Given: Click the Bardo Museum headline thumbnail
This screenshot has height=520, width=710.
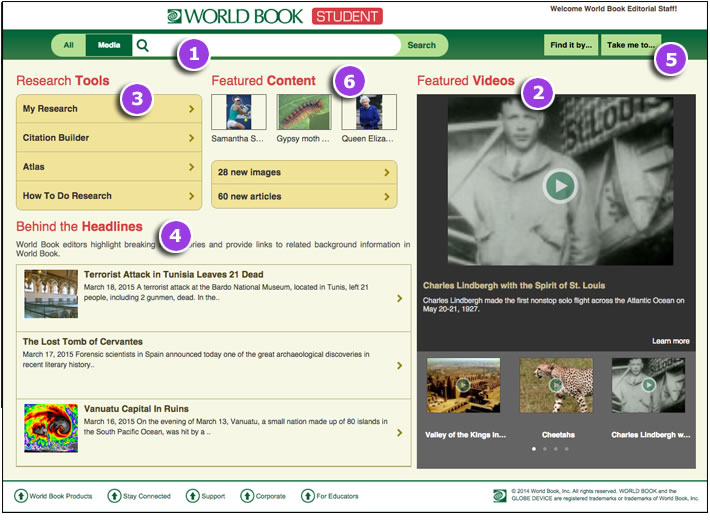Looking at the screenshot, I should pos(51,294).
